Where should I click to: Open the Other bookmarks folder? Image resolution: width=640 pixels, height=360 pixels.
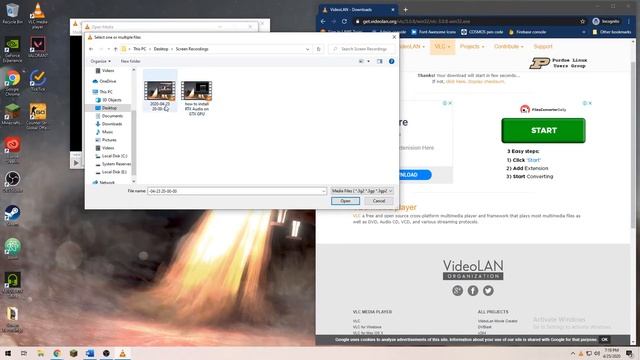pyautogui.click(x=612, y=32)
